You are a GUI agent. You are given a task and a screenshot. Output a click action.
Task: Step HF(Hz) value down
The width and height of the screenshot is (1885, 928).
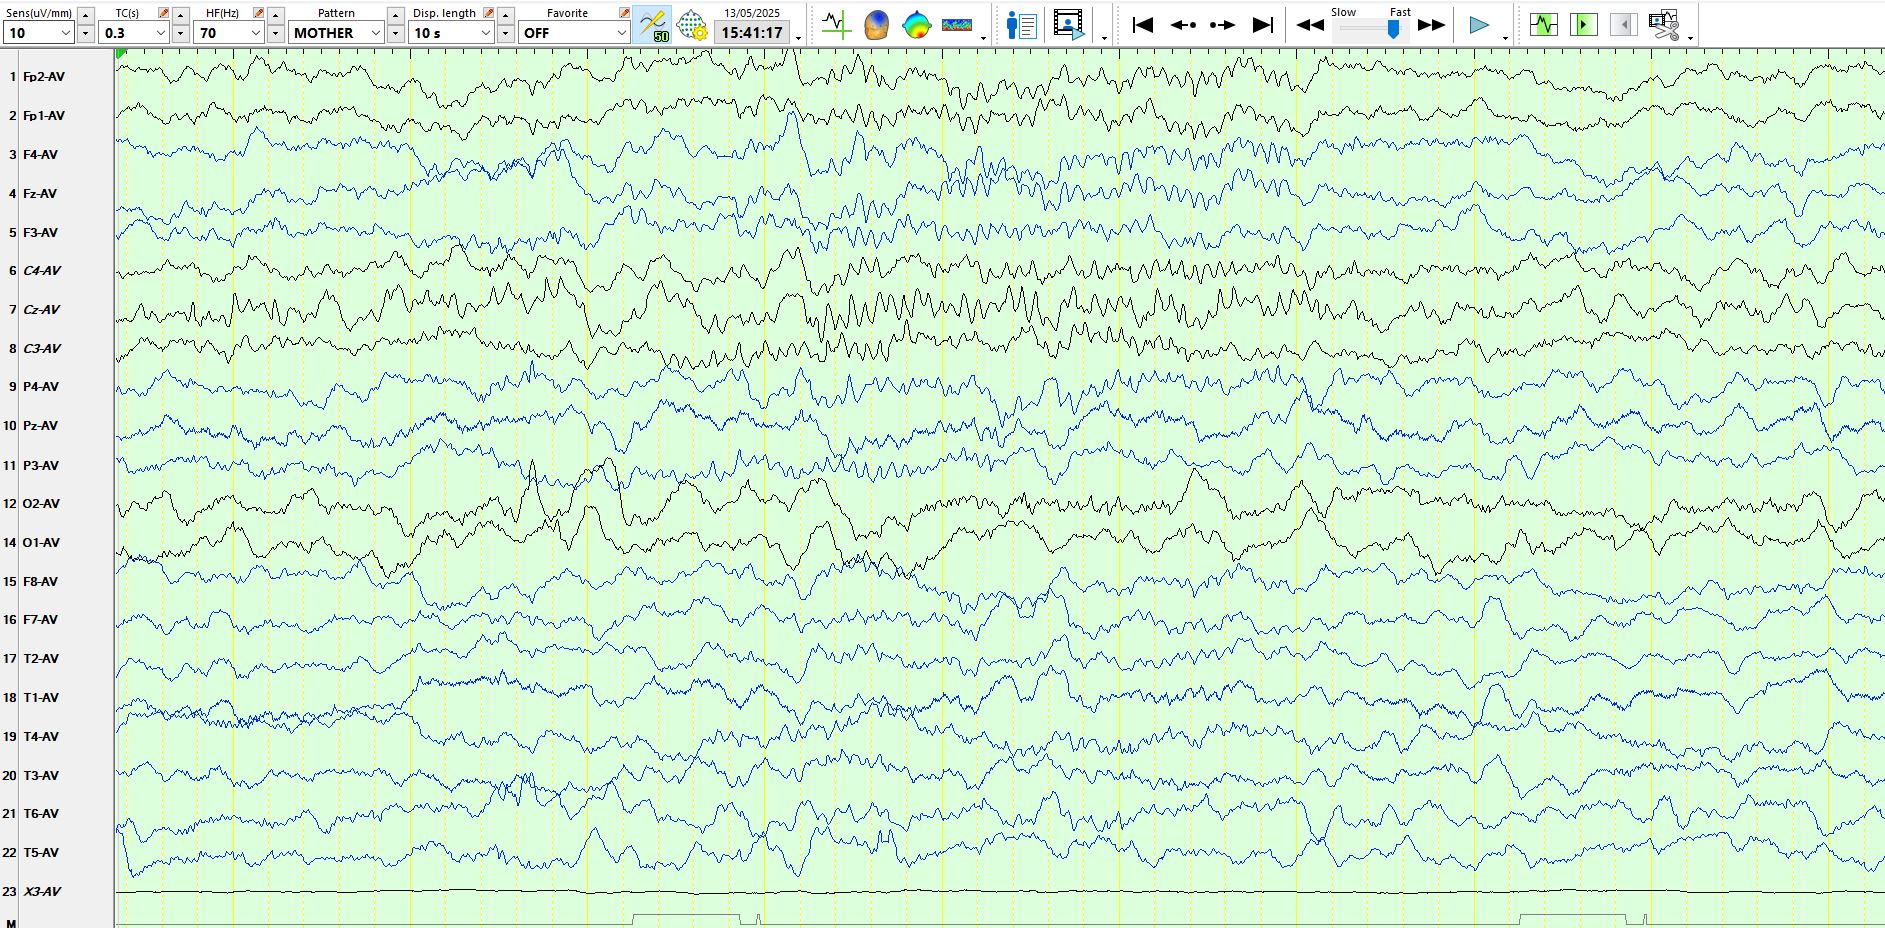point(276,33)
